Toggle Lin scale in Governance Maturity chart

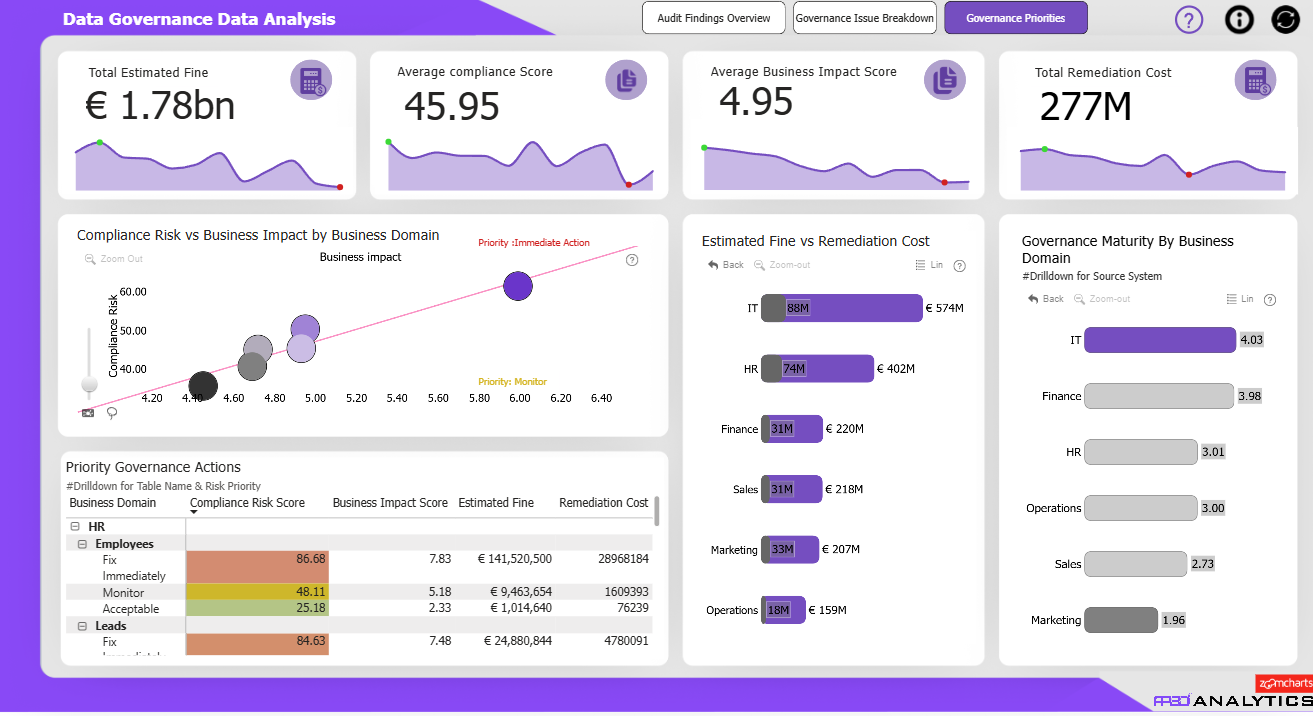click(x=1239, y=299)
